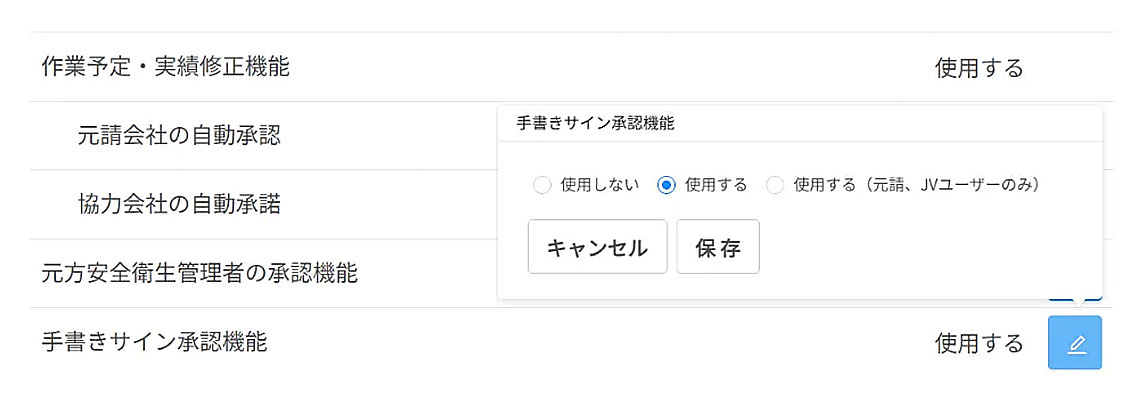Click the 元方安全衛生管理者の承認機能 row label
1143x400 pixels.
click(x=199, y=272)
